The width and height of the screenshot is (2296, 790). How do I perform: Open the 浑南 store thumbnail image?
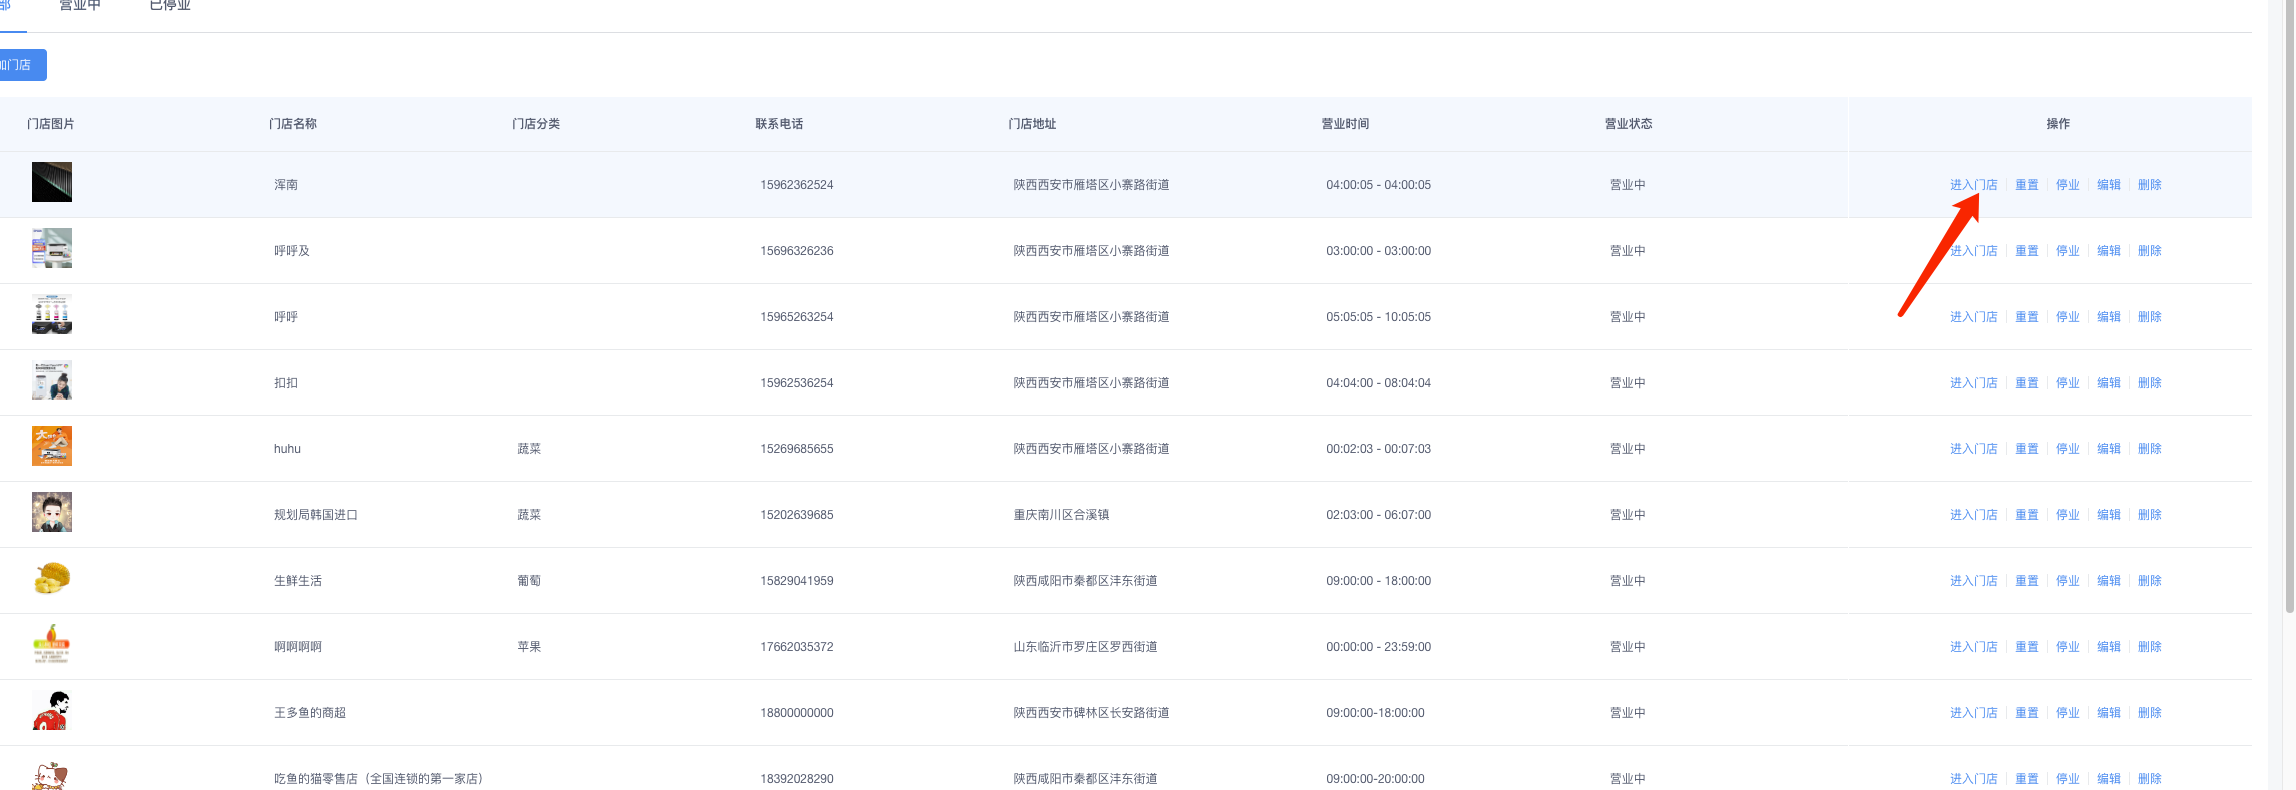pos(52,182)
